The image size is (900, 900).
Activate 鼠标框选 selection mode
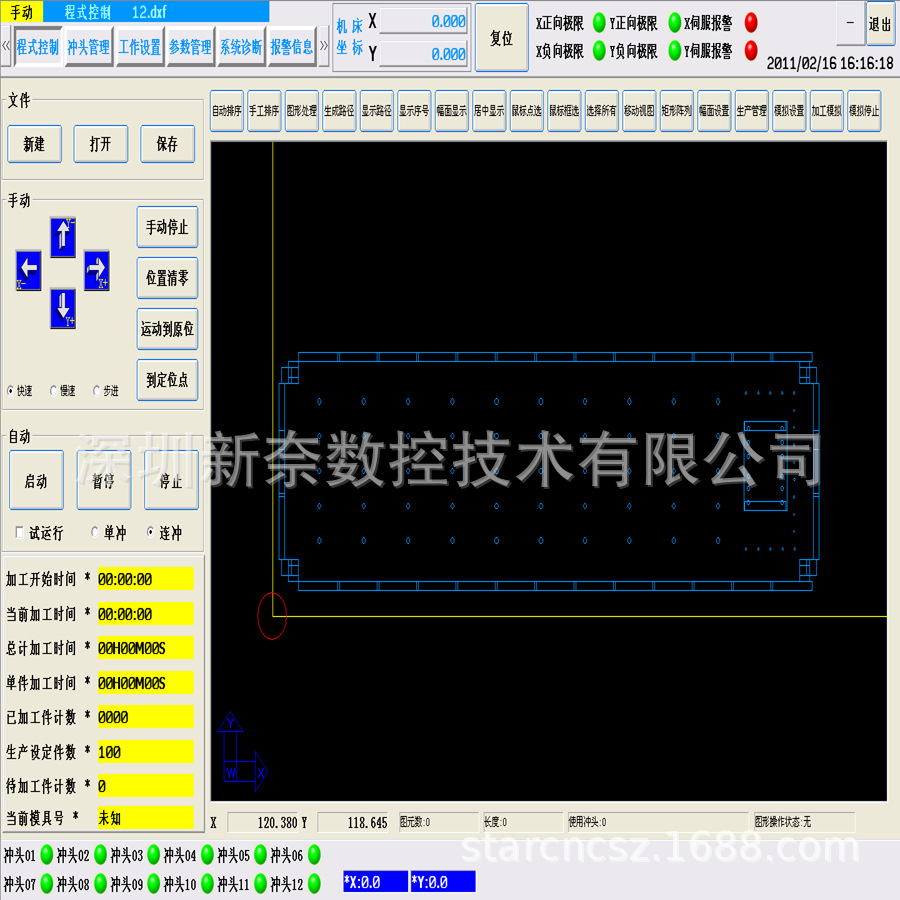(564, 111)
